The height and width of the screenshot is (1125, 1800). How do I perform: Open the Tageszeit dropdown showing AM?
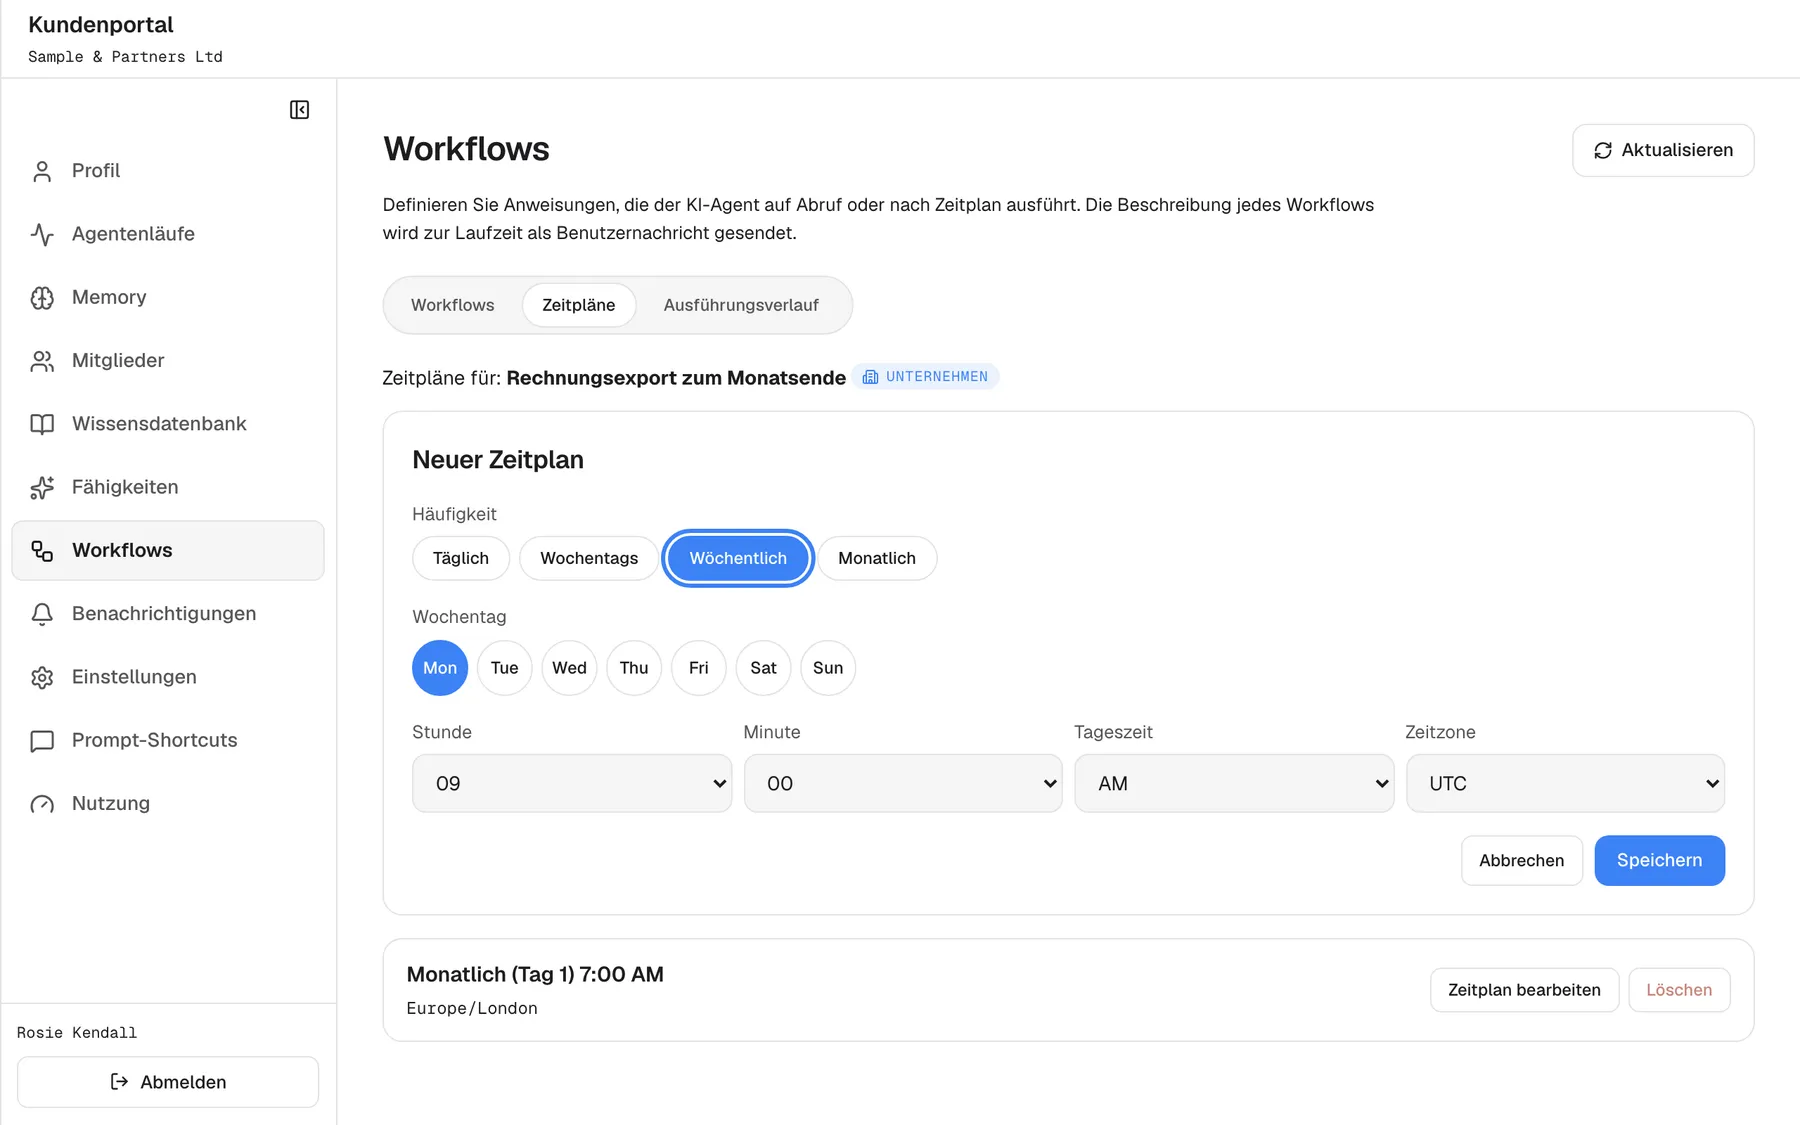[x=1234, y=783]
